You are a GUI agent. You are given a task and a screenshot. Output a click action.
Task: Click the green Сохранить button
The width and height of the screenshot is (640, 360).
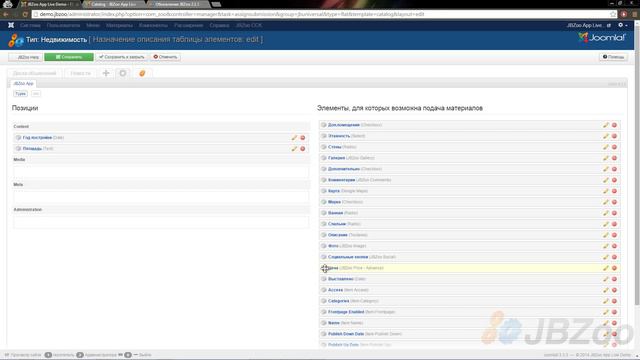[x=69, y=57]
